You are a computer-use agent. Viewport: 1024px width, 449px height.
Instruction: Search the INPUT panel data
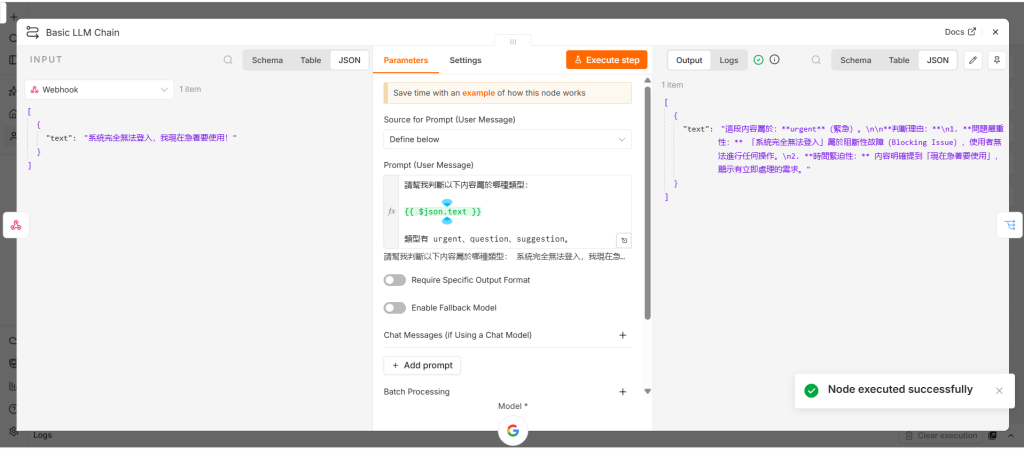228,60
